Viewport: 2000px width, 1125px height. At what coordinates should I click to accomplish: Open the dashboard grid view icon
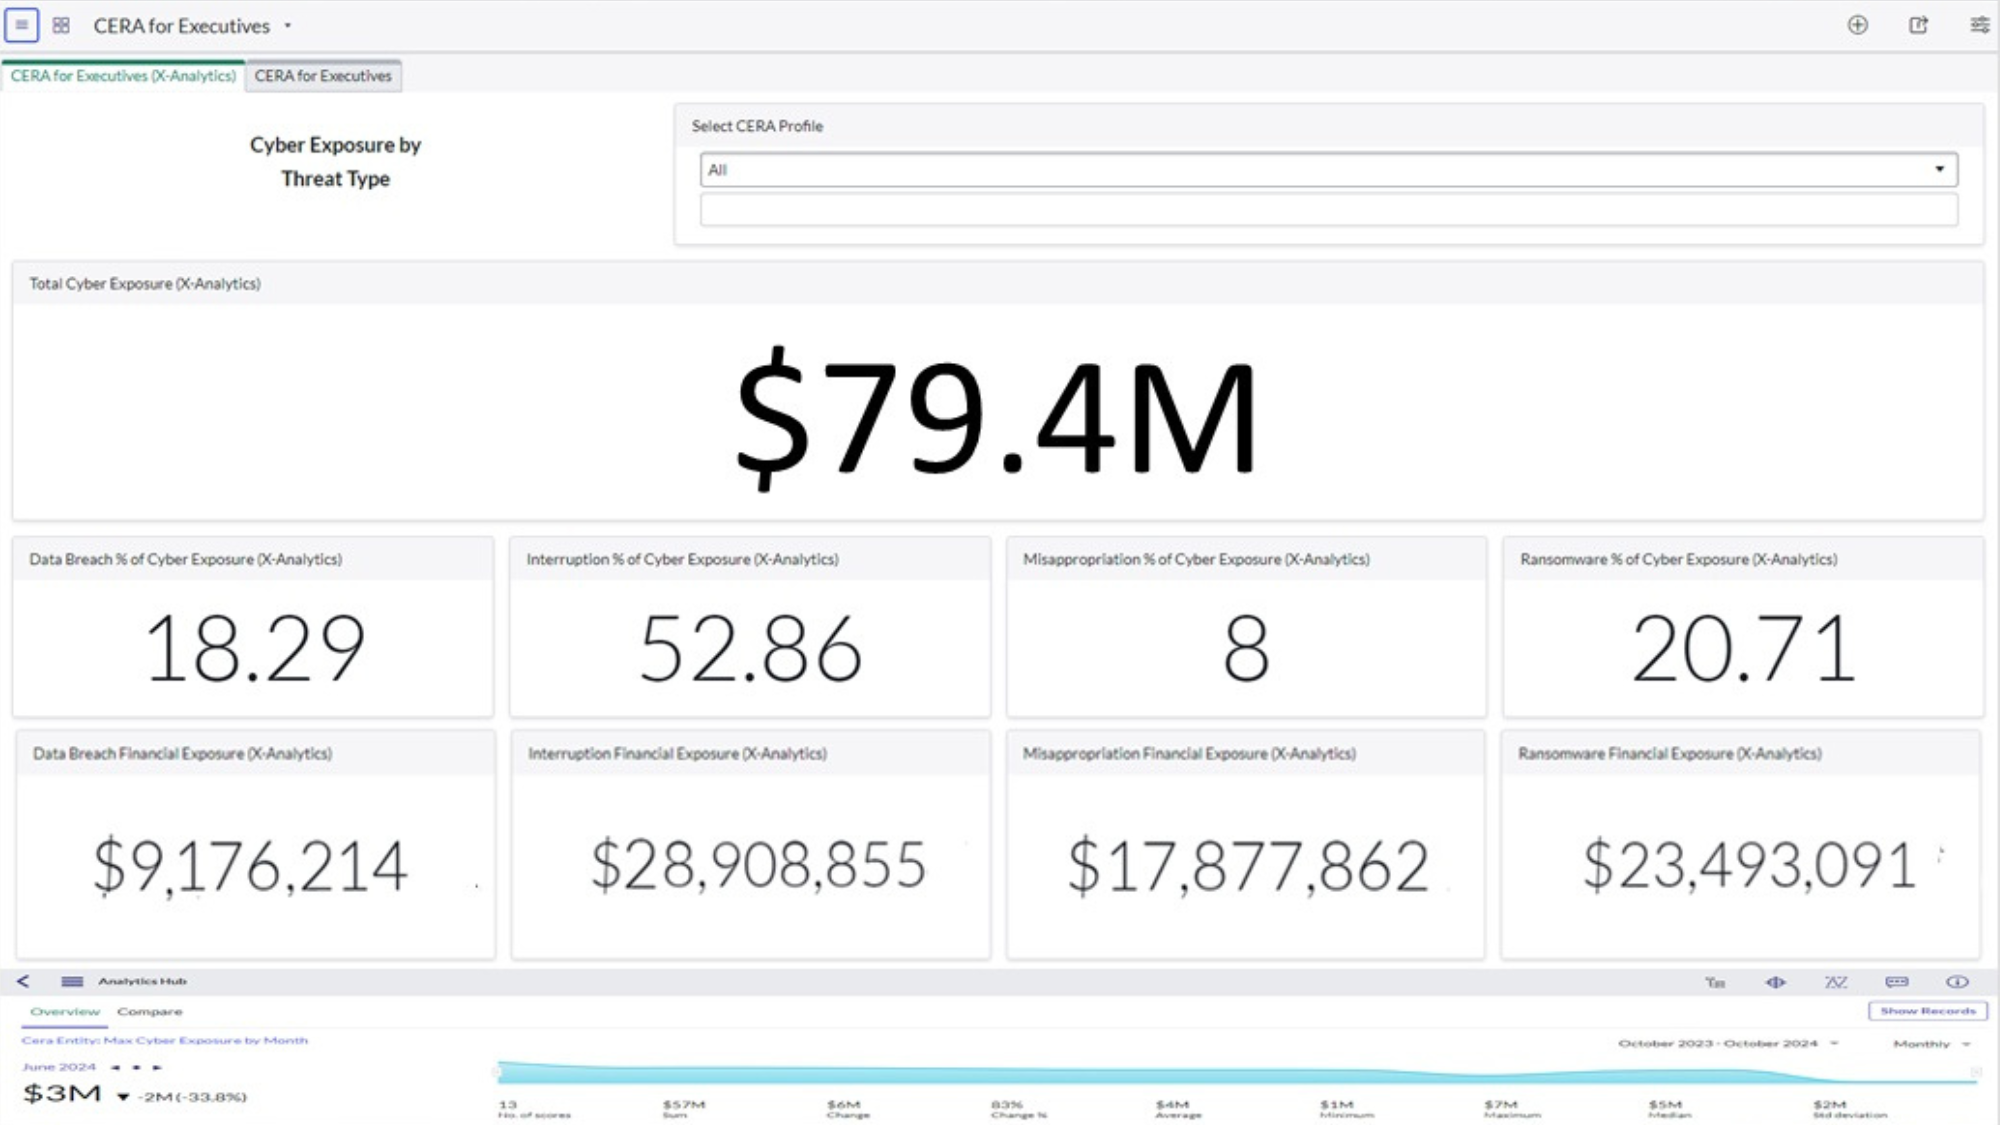click(x=61, y=25)
